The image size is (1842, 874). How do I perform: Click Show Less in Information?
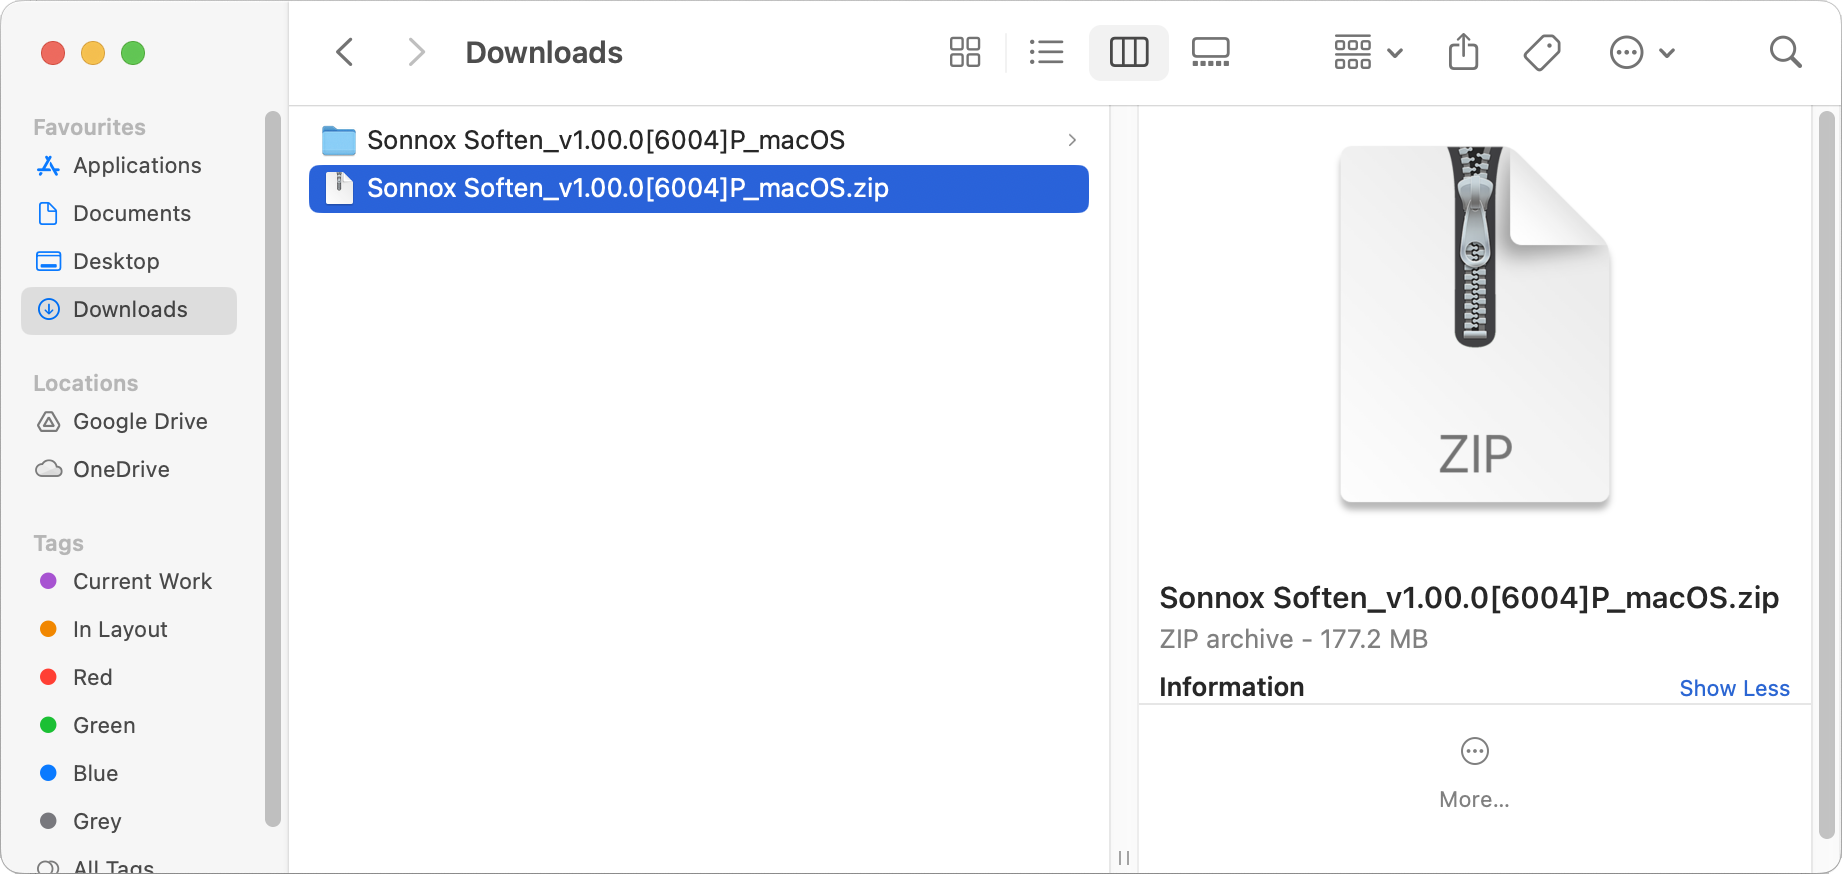1734,688
